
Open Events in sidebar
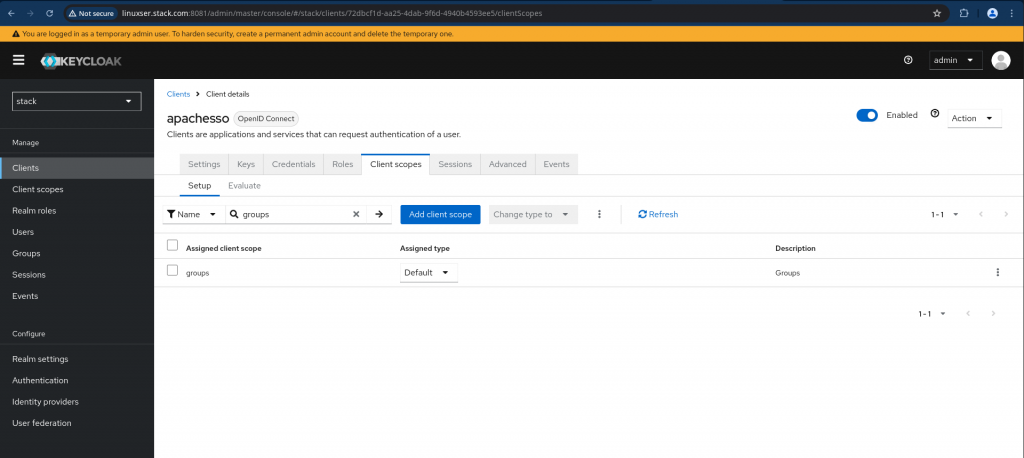click(x=77, y=296)
